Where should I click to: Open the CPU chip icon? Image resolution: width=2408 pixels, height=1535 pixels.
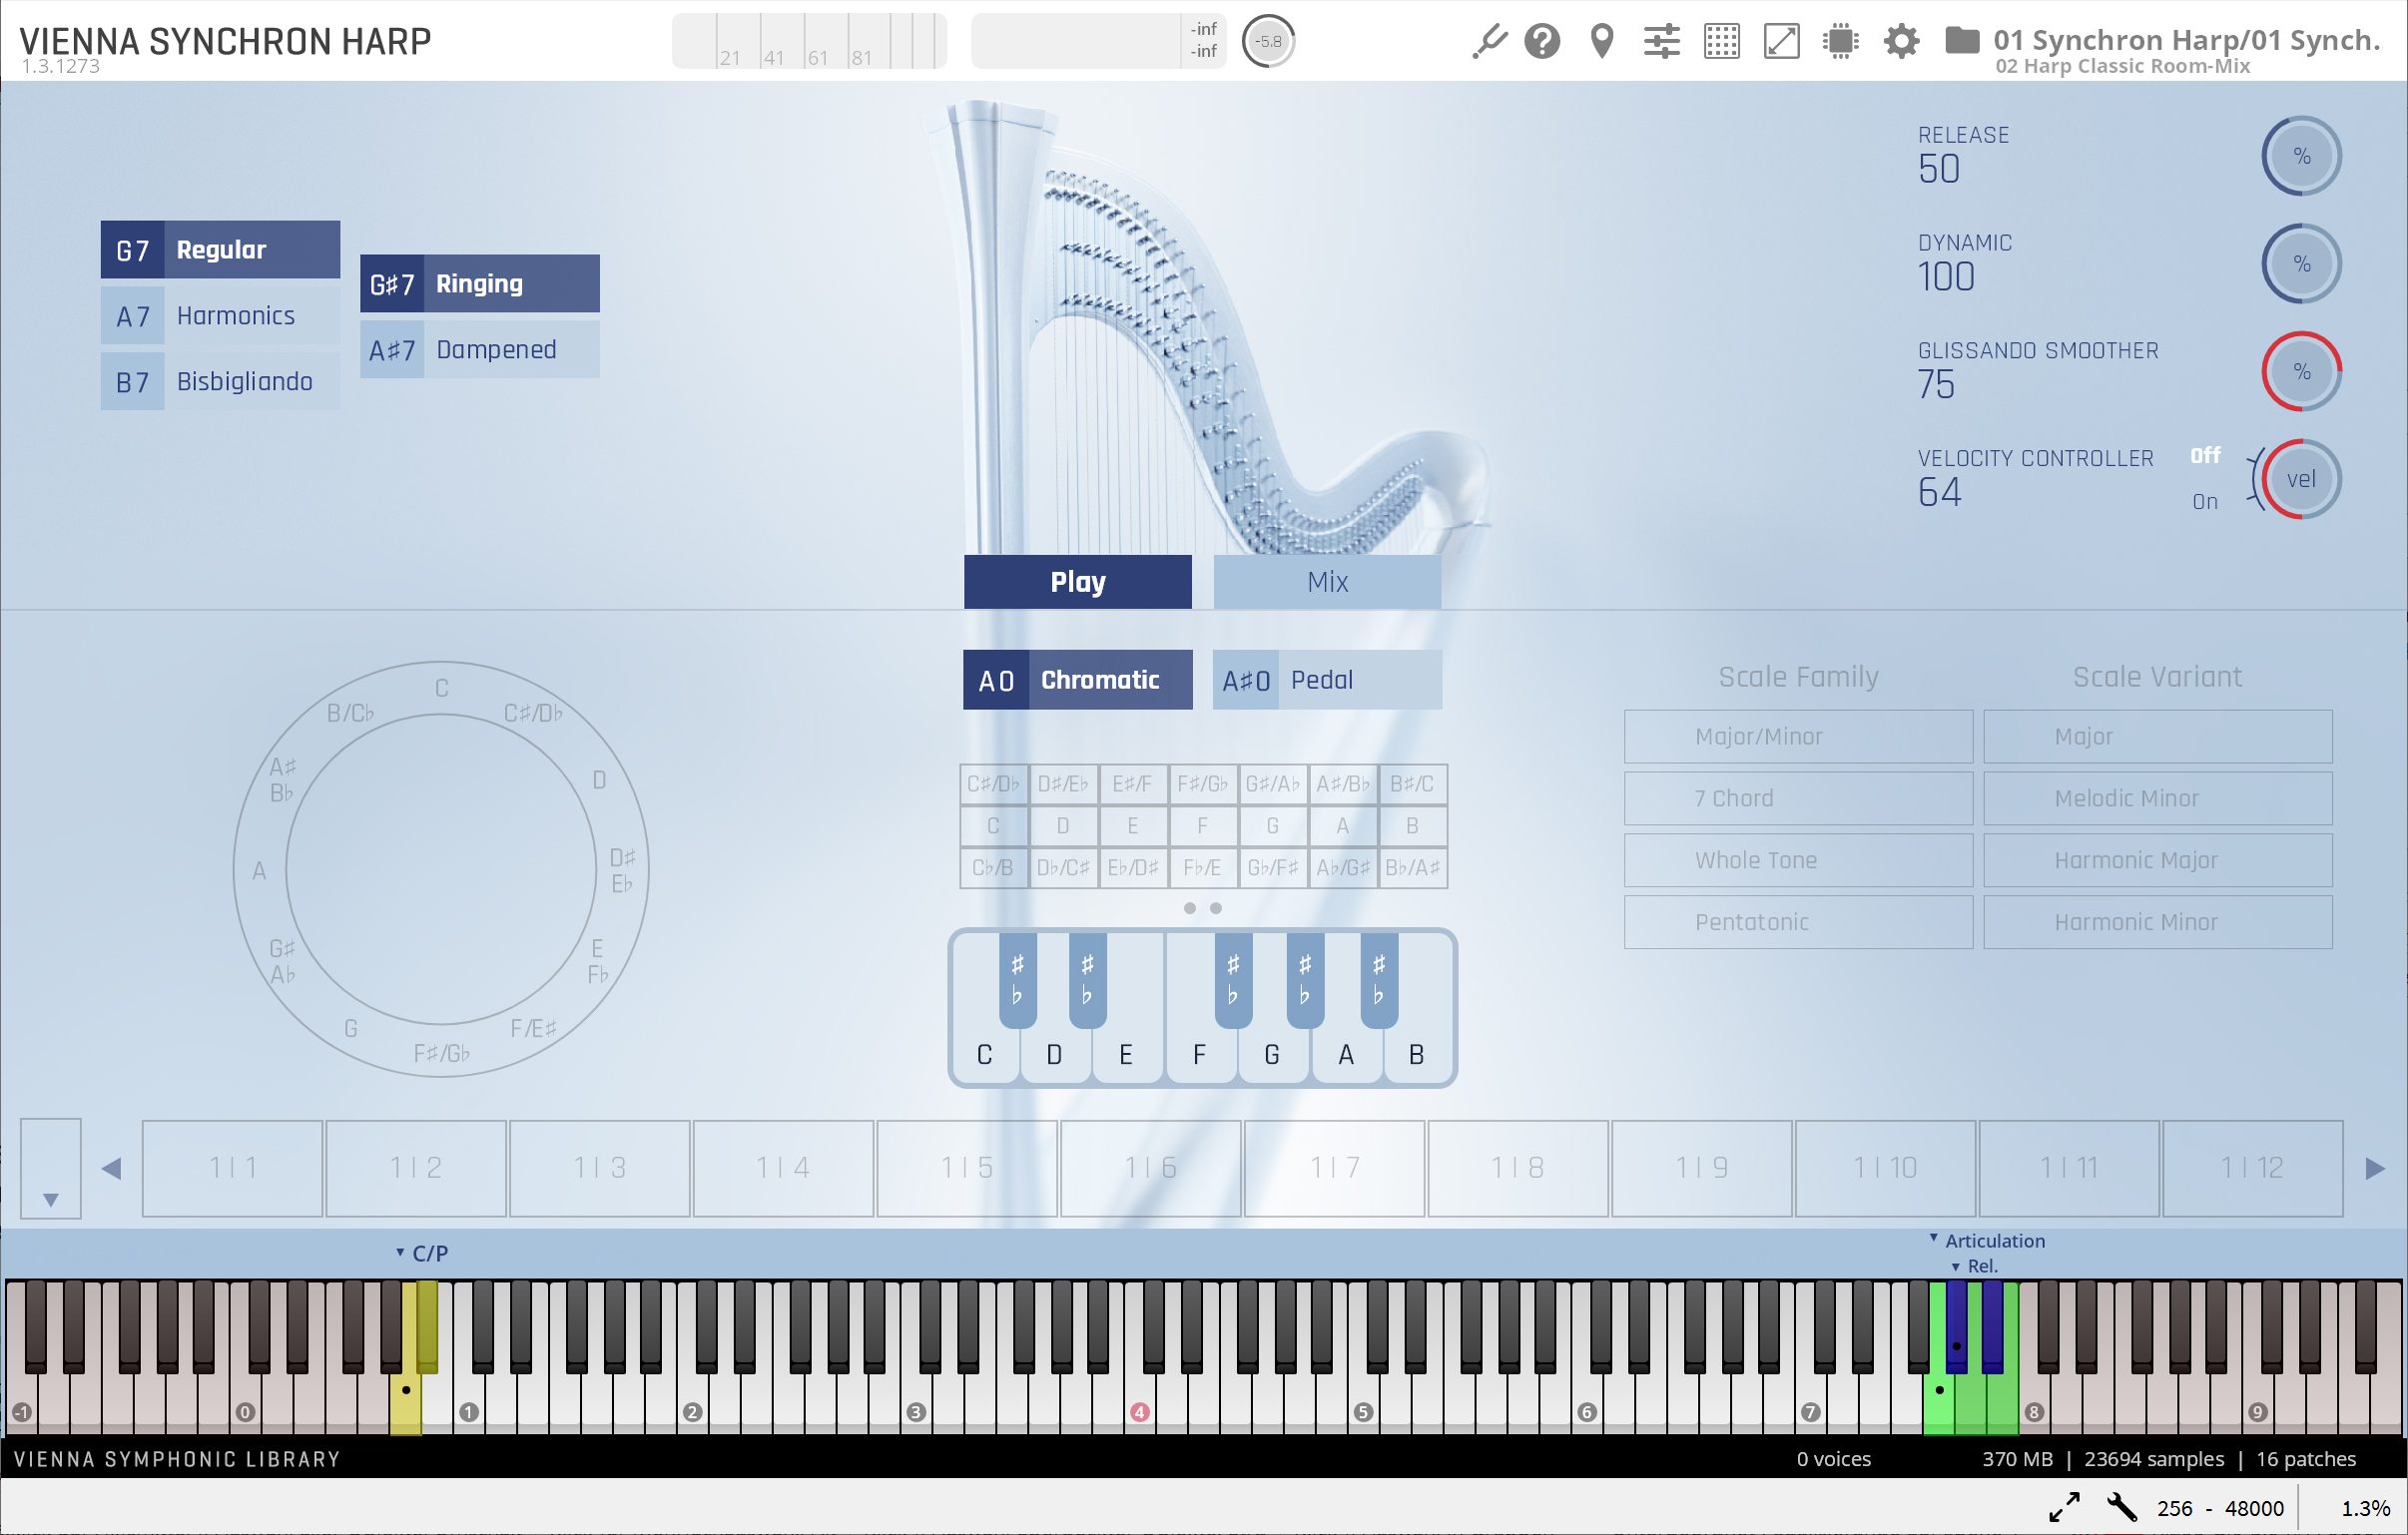(x=1840, y=42)
